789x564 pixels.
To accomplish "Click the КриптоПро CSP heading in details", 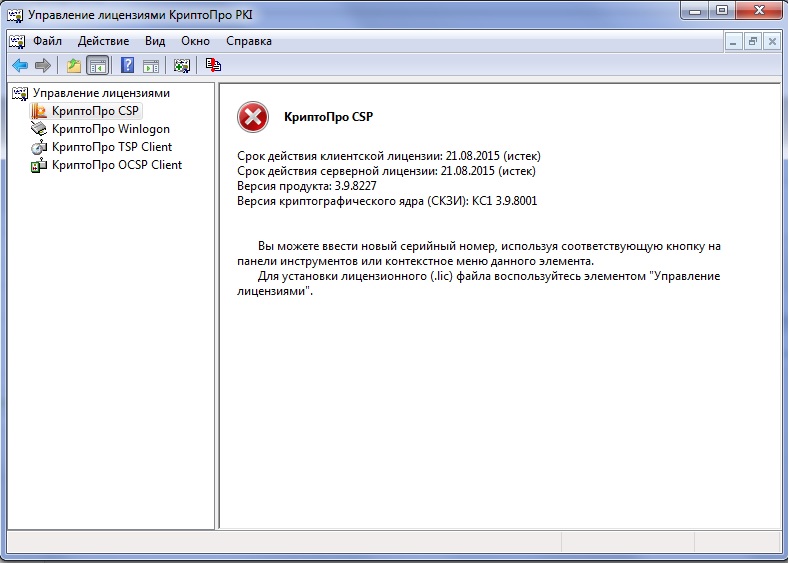I will point(329,117).
